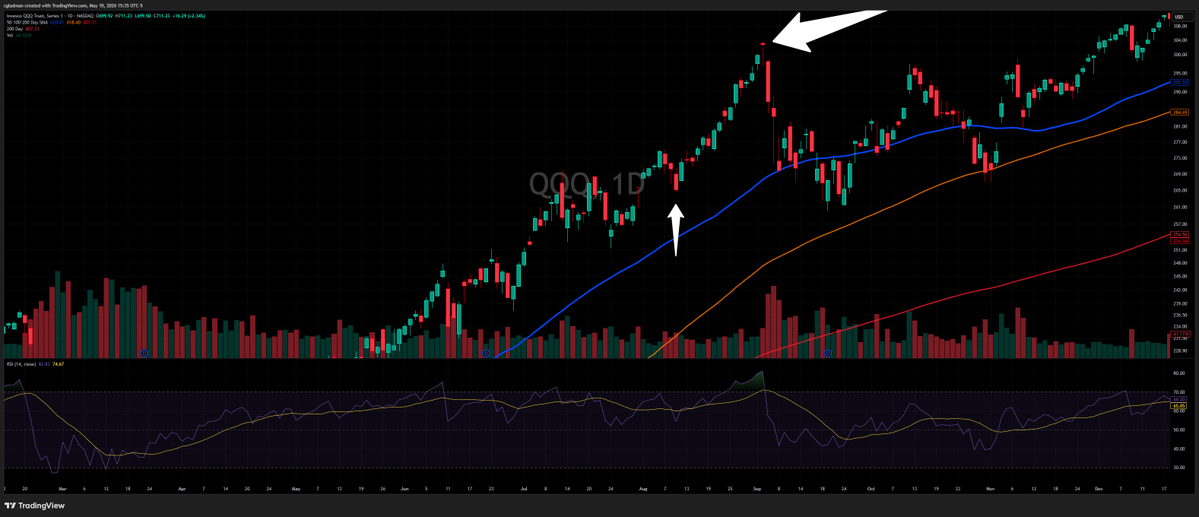Select the Vol indicator legend

(x=10, y=35)
